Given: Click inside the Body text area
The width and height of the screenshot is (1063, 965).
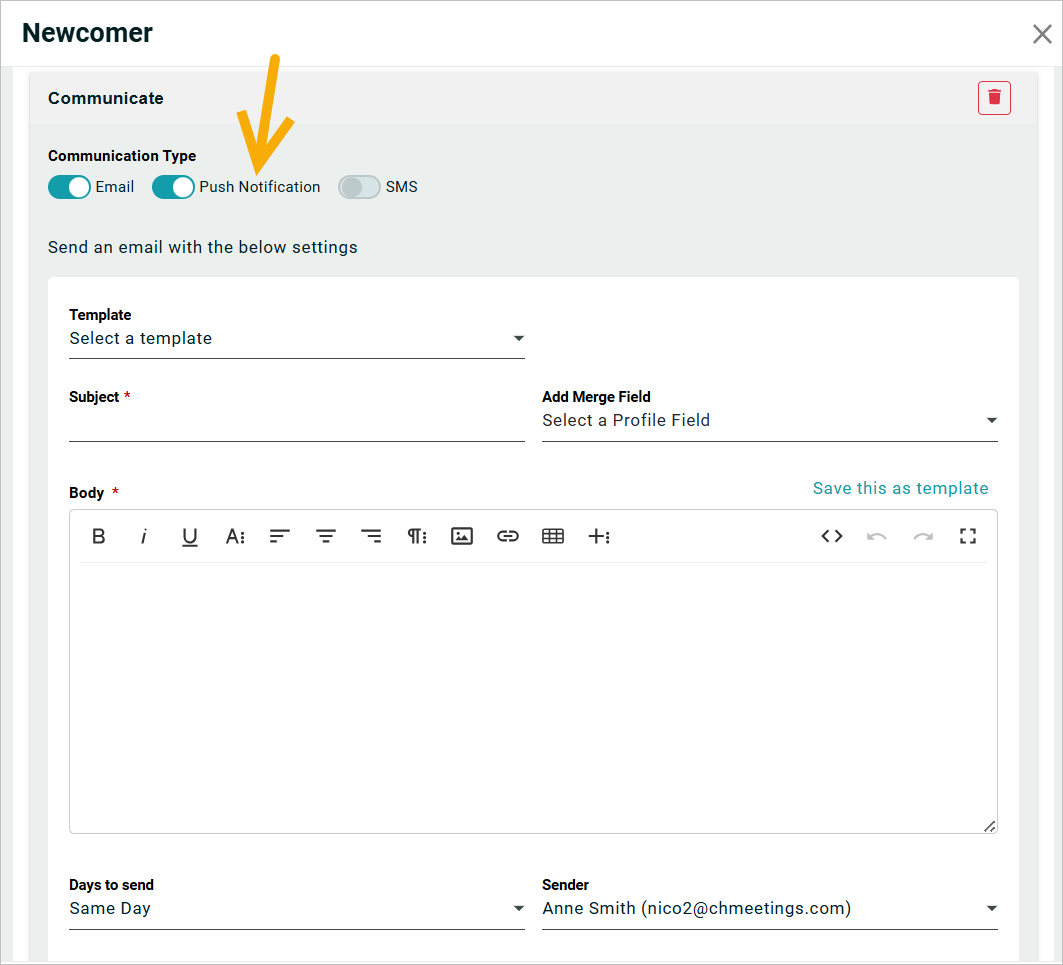Looking at the screenshot, I should click(x=533, y=697).
